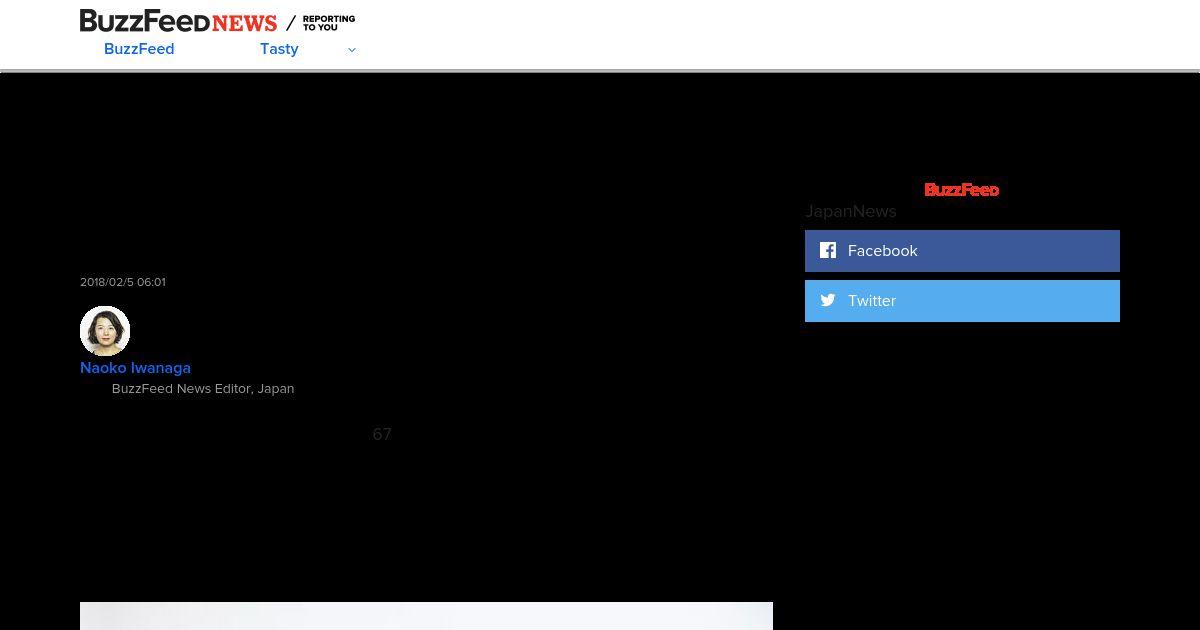Click the Facebook follow button
The image size is (1200, 630).
(x=962, y=251)
